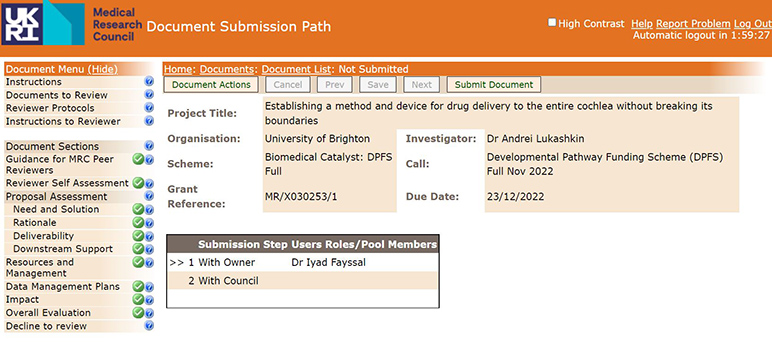Follow the Report Problem link
772x362 pixels.
pyautogui.click(x=693, y=24)
